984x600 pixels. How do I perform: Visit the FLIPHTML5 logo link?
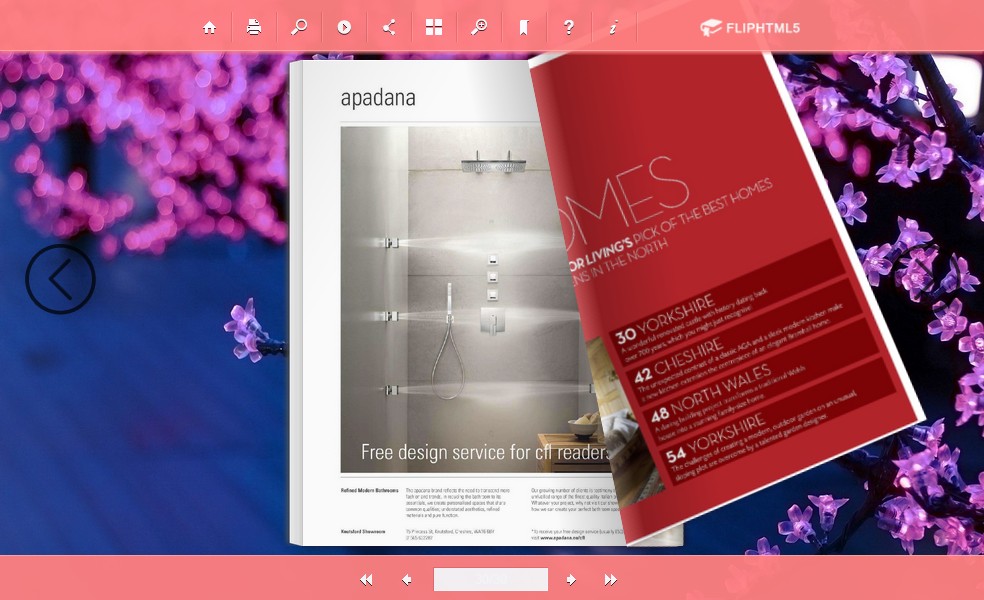(750, 28)
